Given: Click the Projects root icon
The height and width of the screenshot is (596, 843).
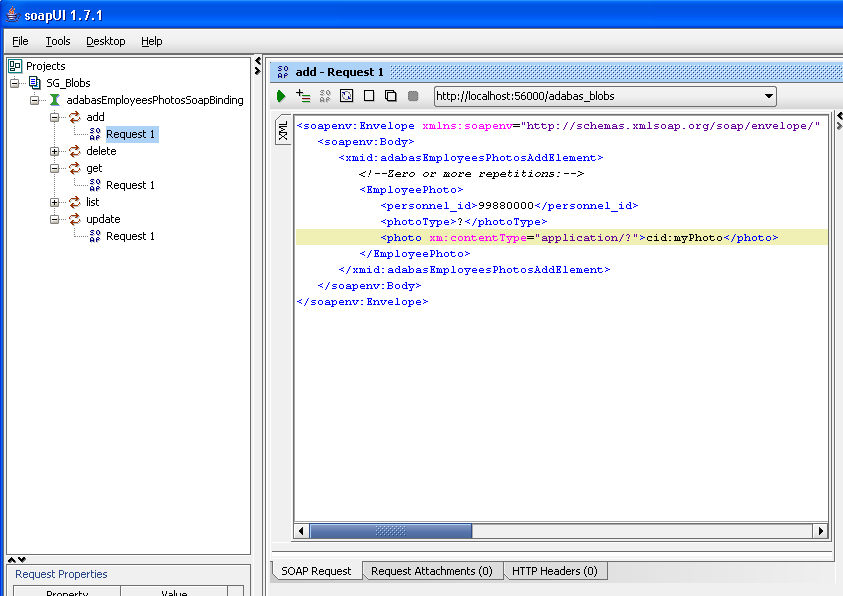Looking at the screenshot, I should coord(15,66).
